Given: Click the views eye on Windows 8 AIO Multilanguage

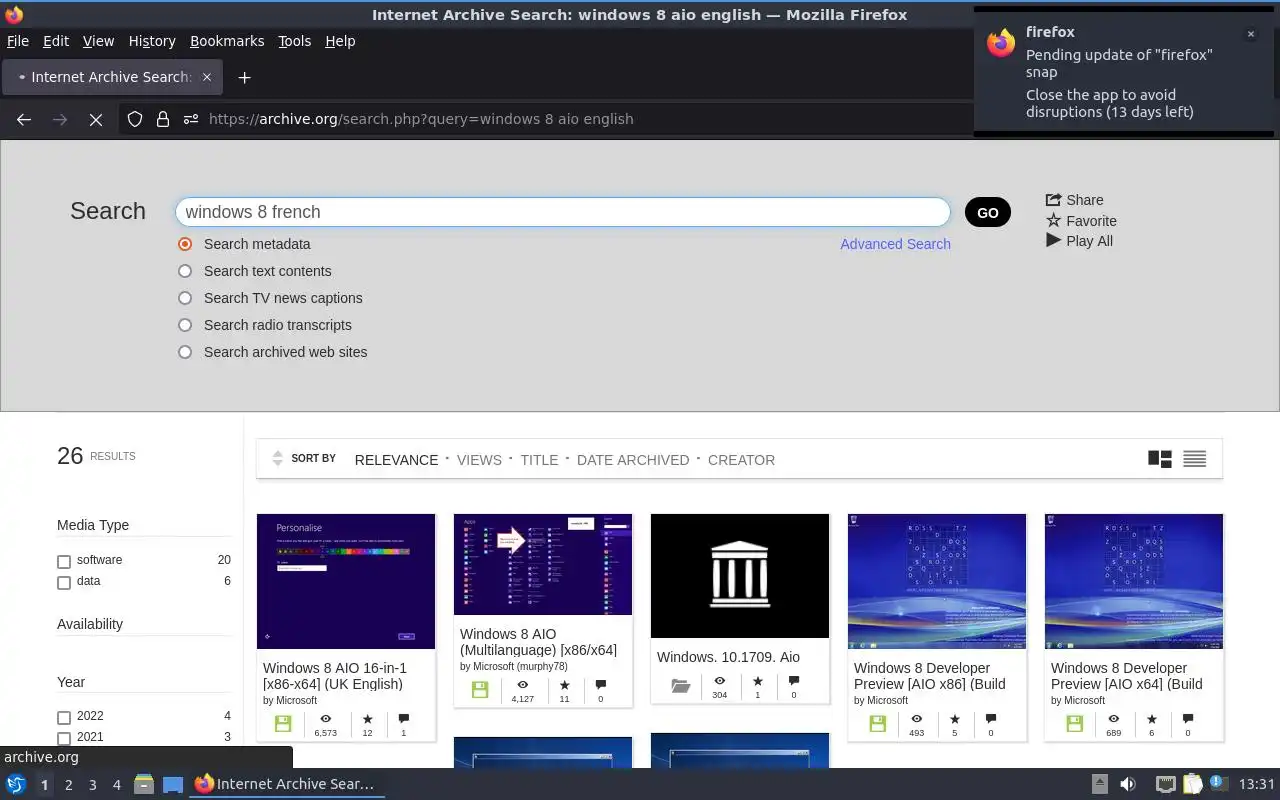Looking at the screenshot, I should point(522,685).
